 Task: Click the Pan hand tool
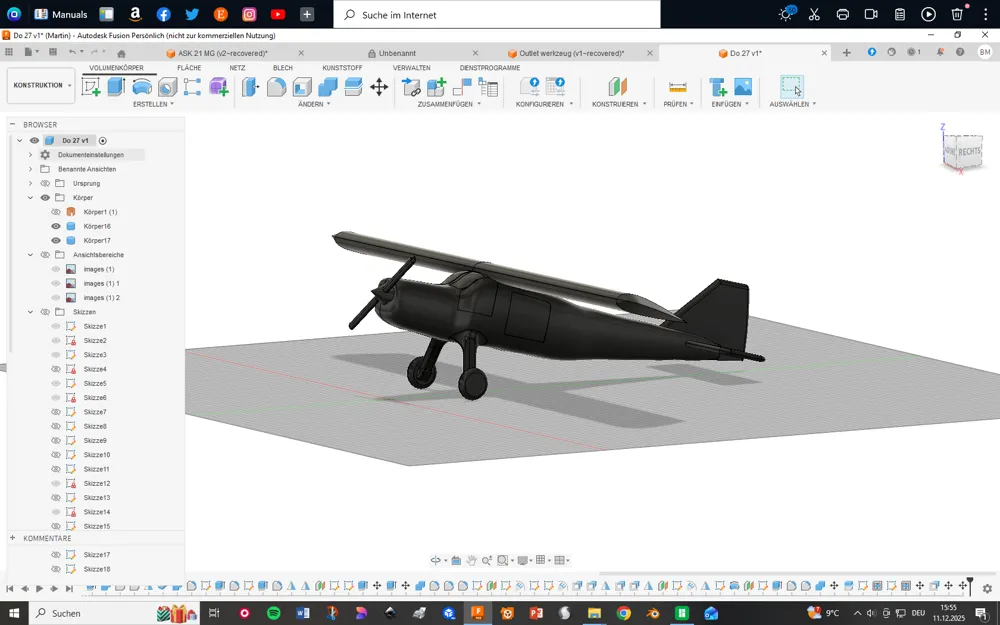(471, 560)
